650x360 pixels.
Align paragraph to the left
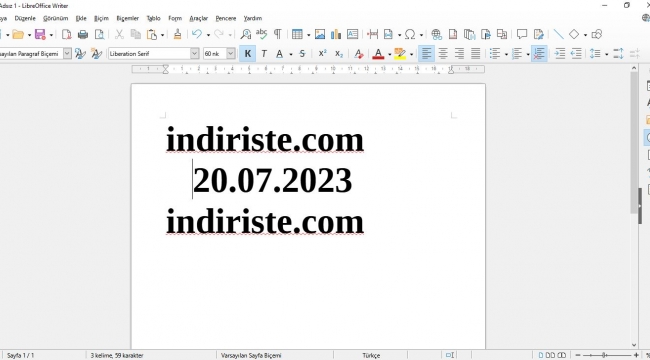click(x=427, y=54)
